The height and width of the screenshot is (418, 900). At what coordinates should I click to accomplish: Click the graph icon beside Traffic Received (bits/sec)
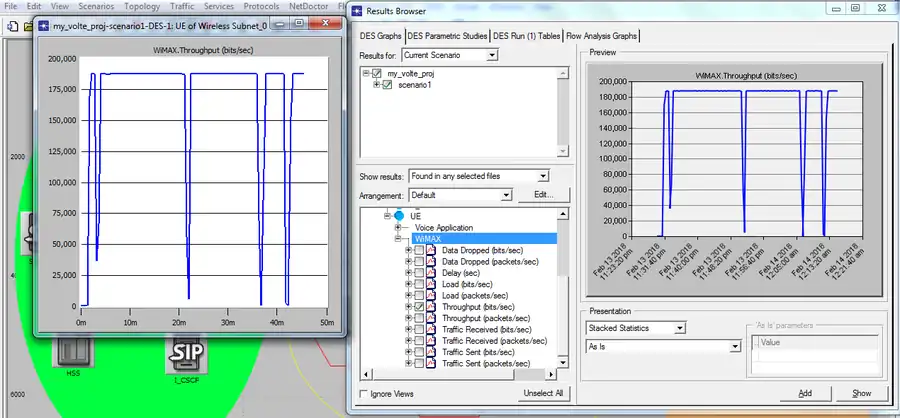(431, 330)
